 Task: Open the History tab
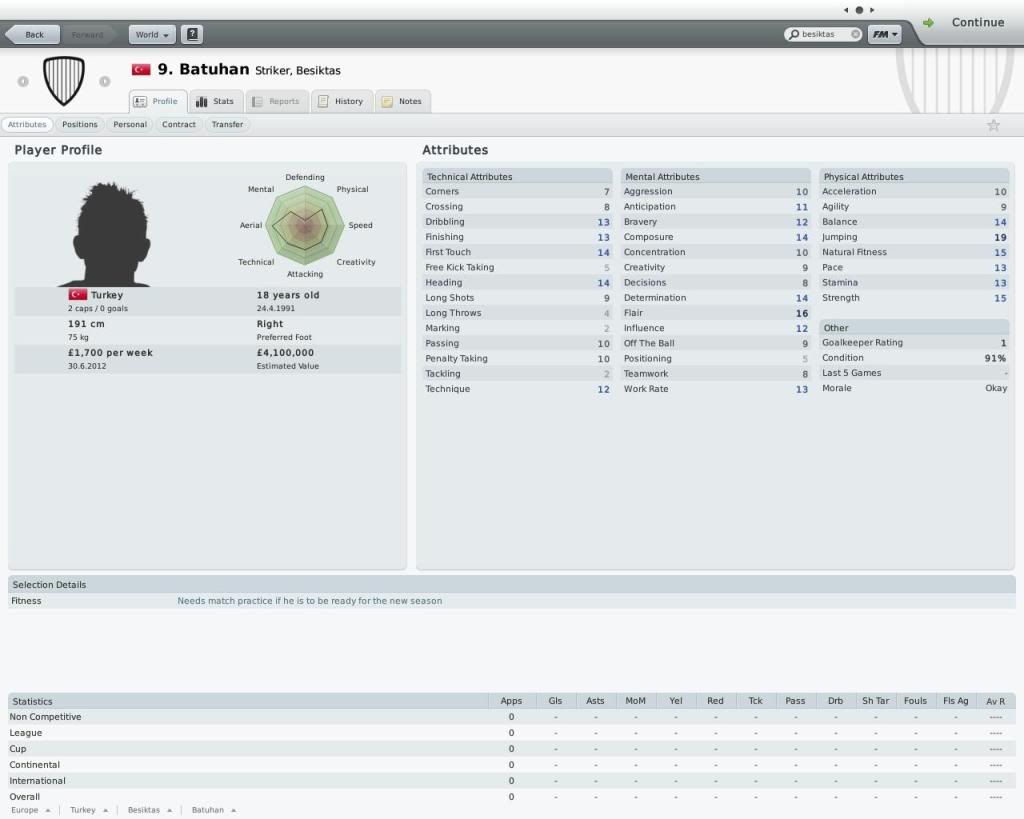coord(341,101)
